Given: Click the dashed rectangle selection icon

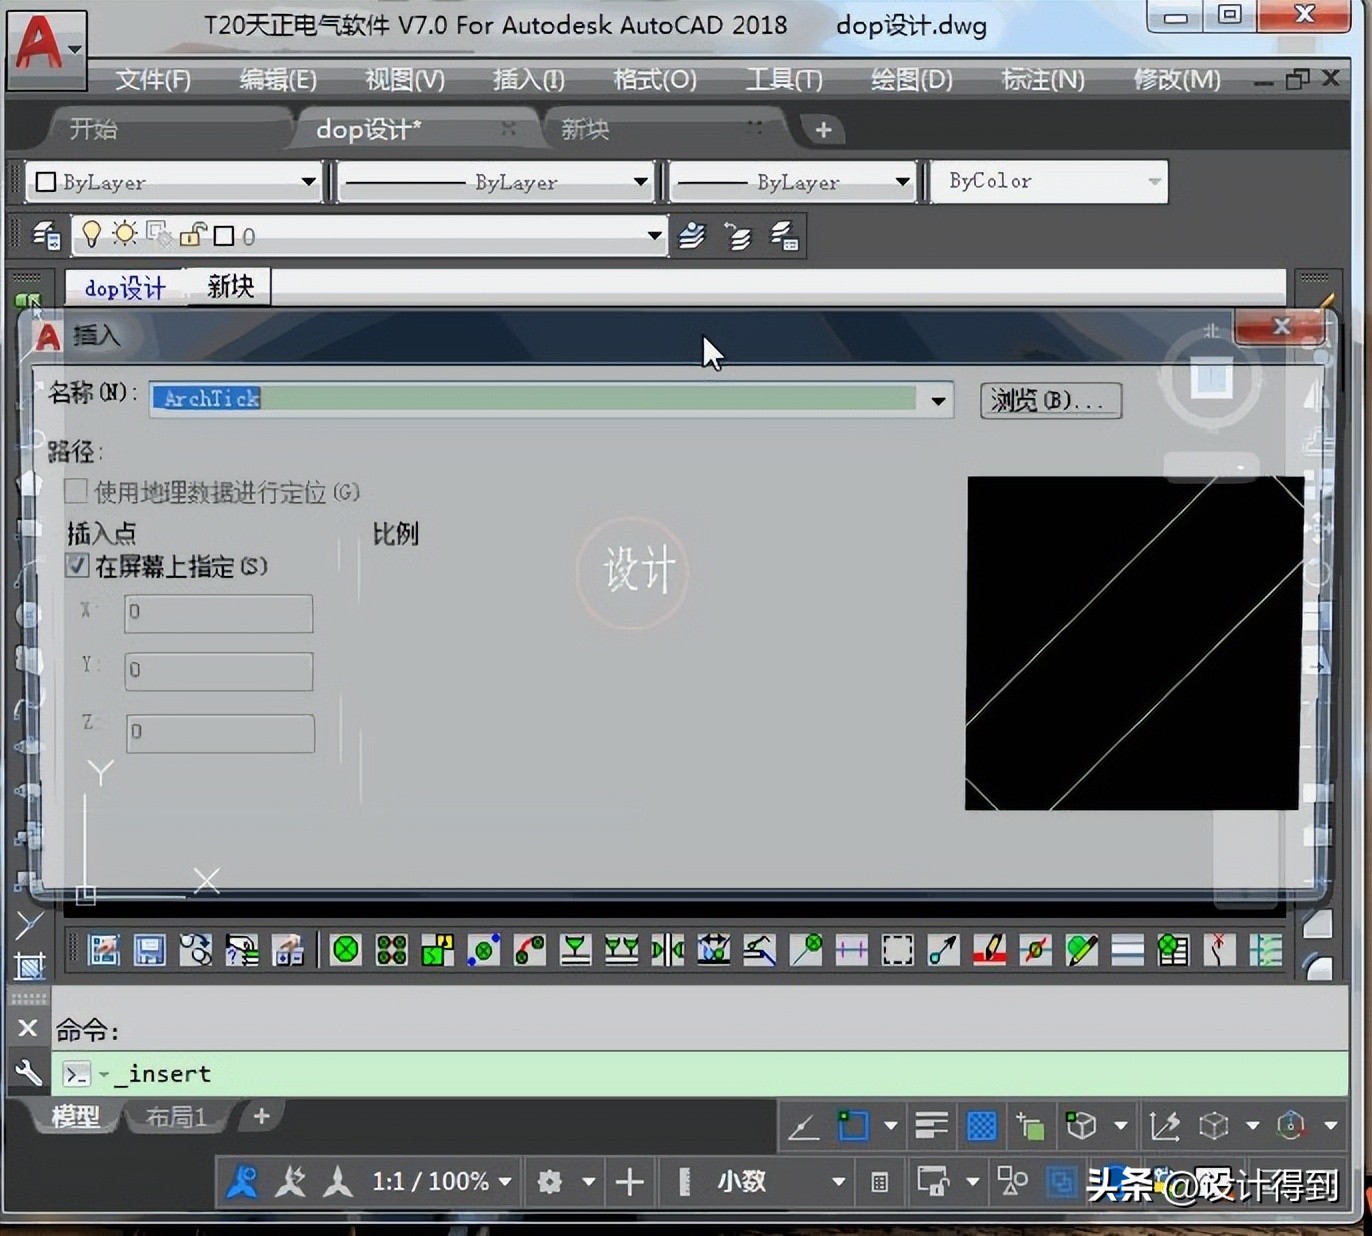Looking at the screenshot, I should 897,949.
